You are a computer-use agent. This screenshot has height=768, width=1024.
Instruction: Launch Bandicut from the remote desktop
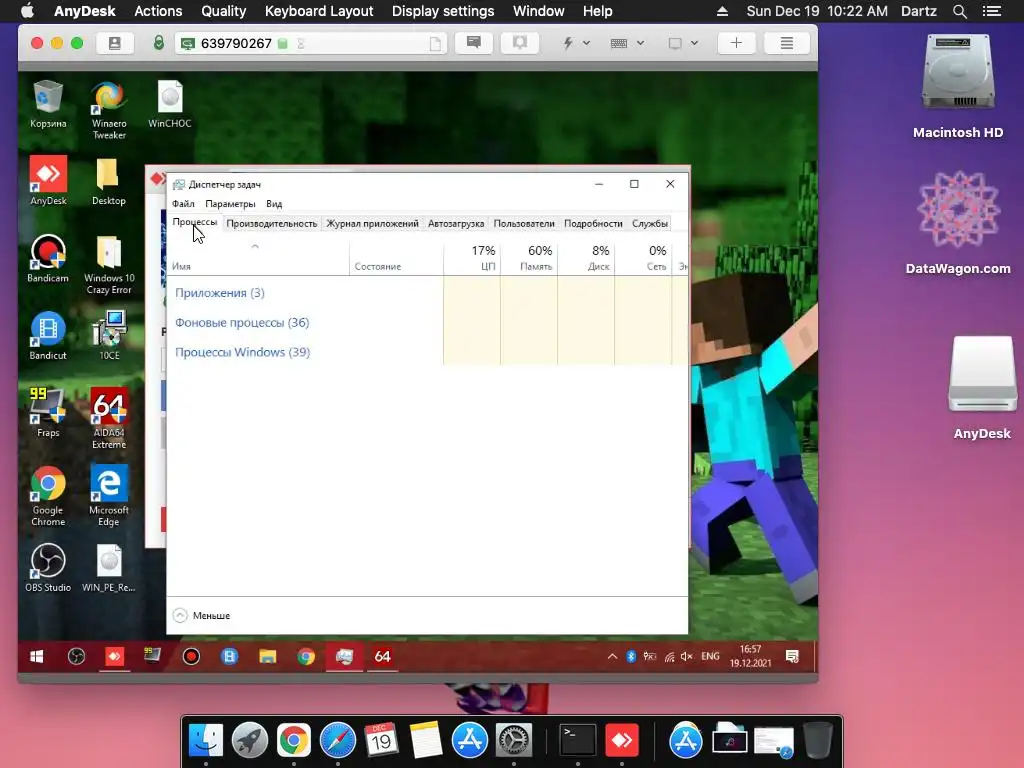(48, 336)
